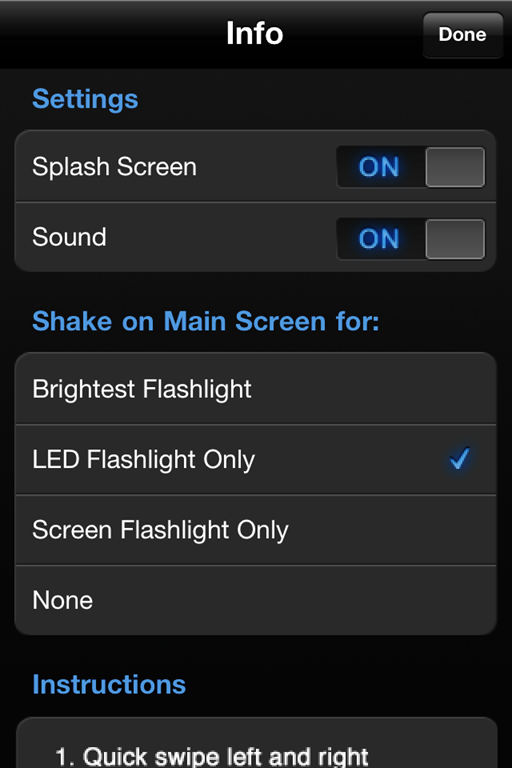
Task: Click the blue checkmark beside LED Flashlight Only
Action: [x=460, y=458]
